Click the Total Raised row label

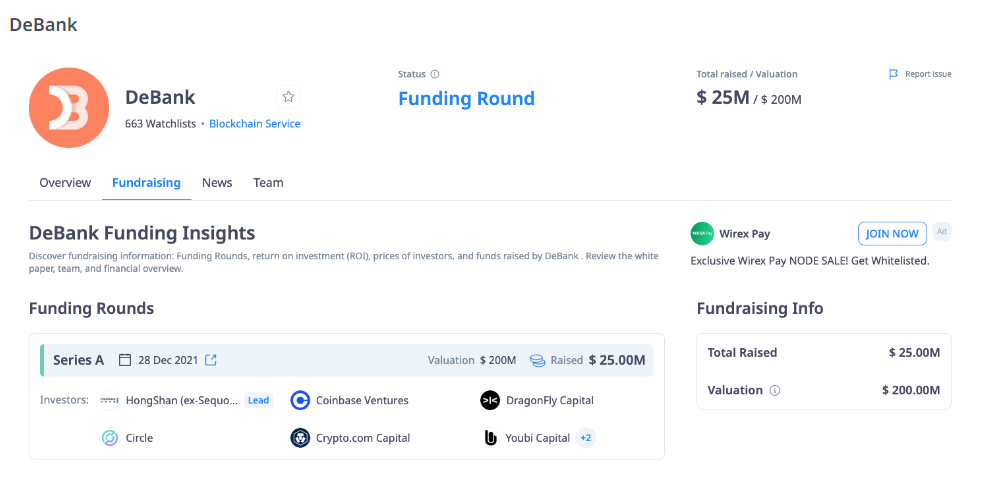point(742,353)
